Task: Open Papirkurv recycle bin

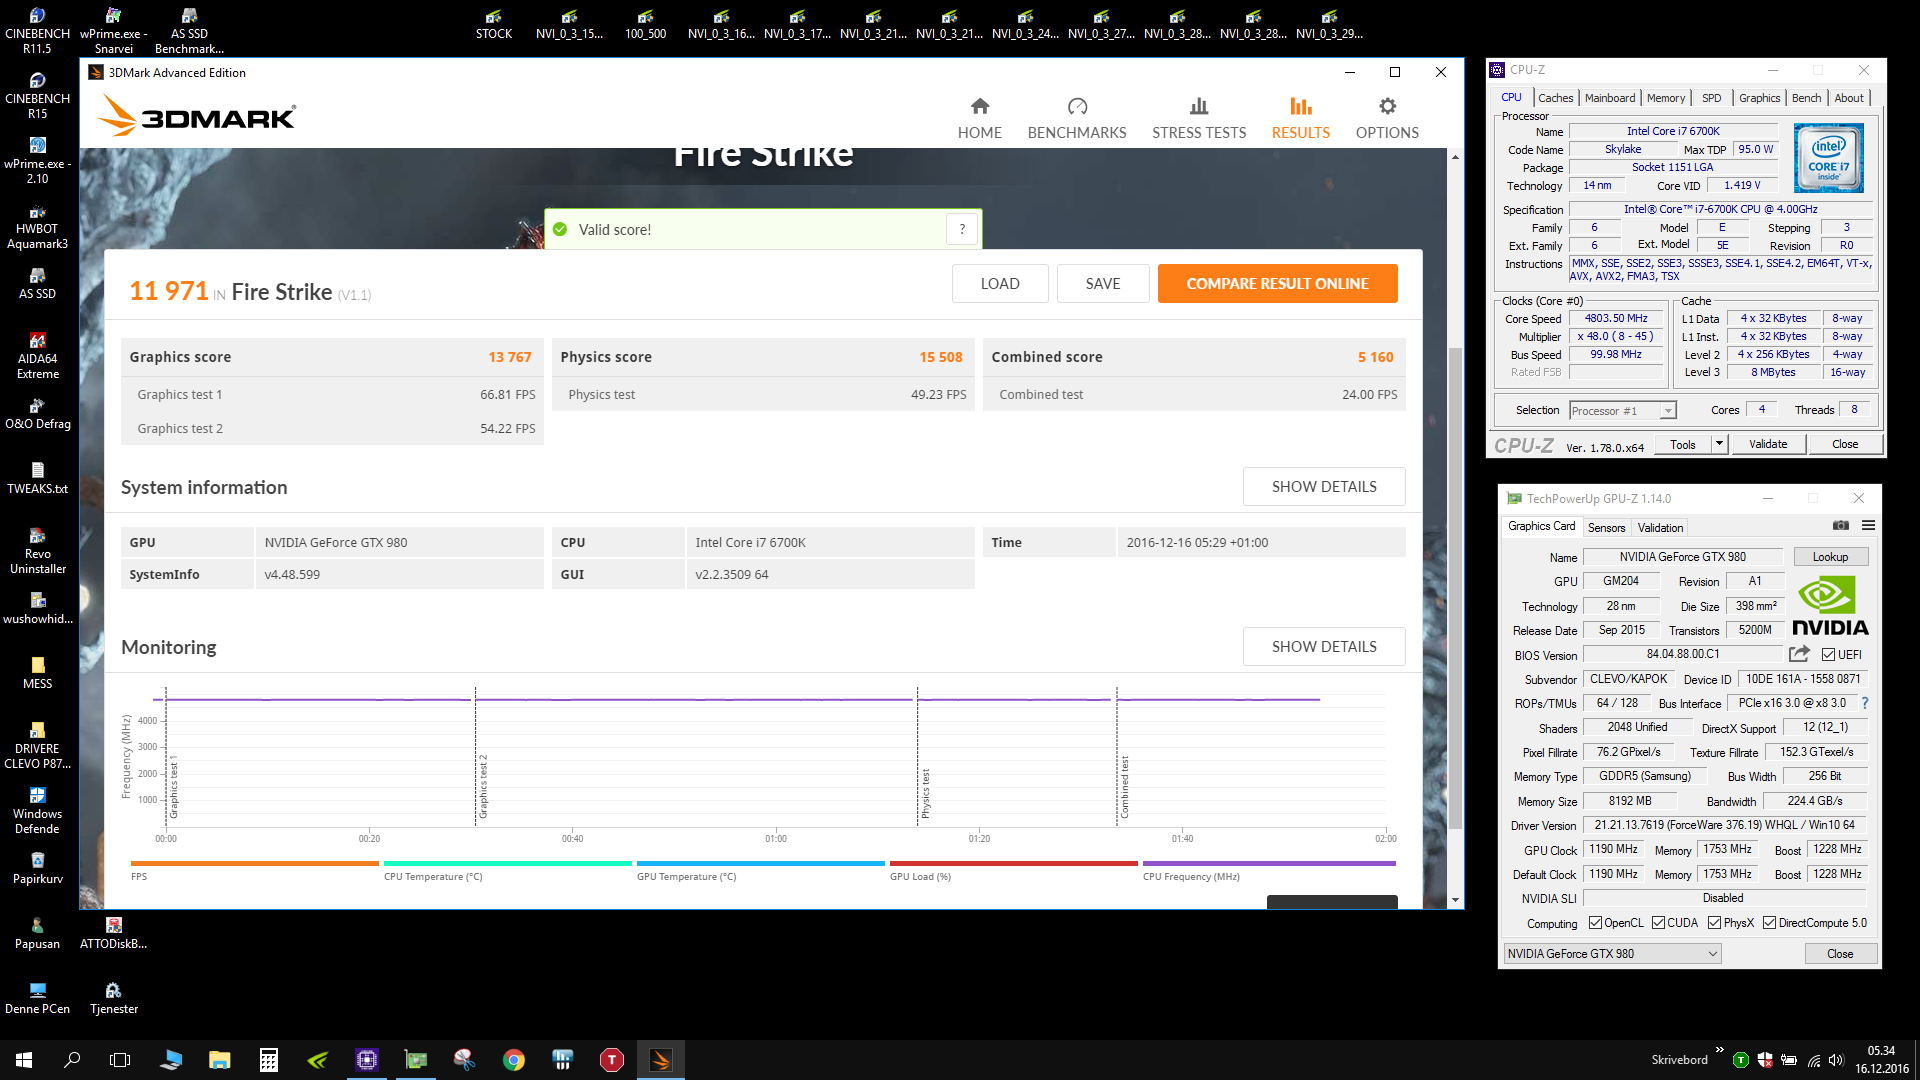Action: click(x=37, y=868)
